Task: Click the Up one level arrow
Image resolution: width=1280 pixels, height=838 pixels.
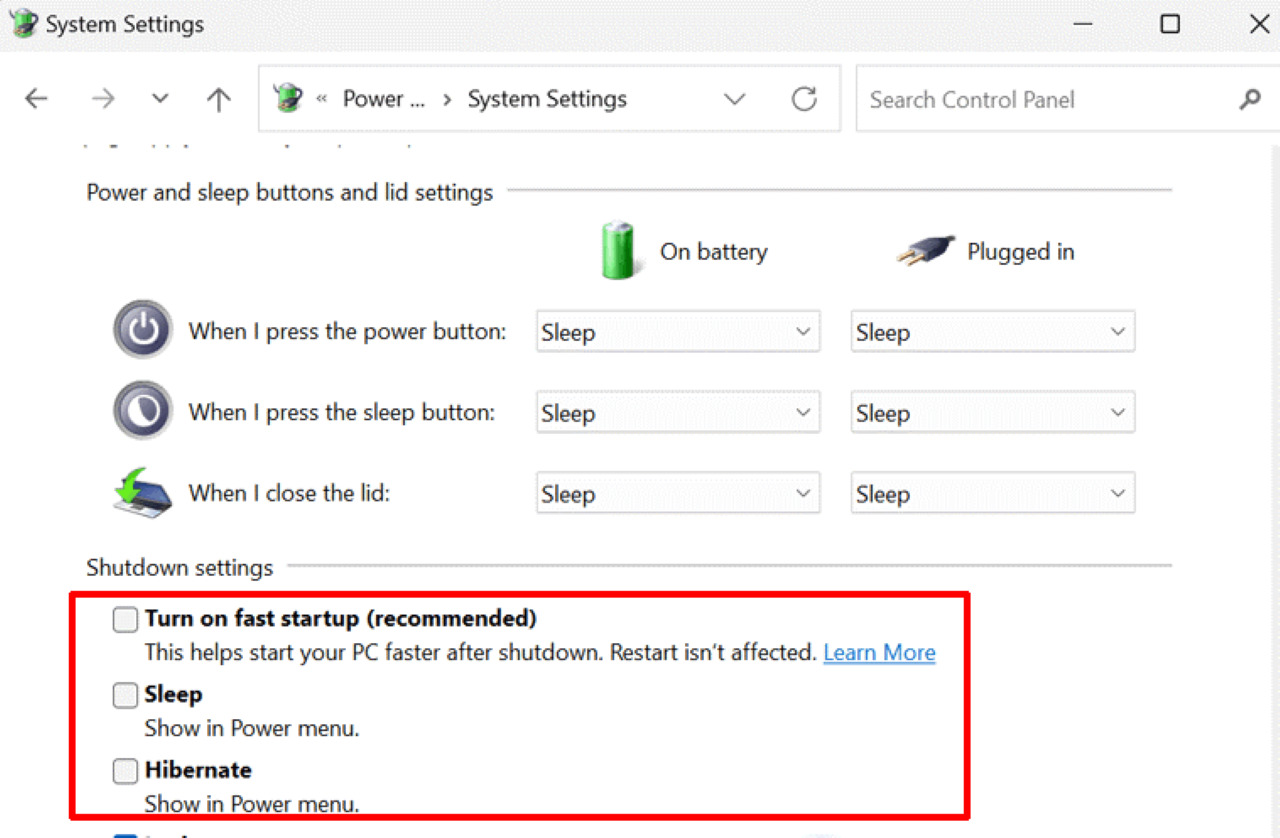Action: point(218,99)
